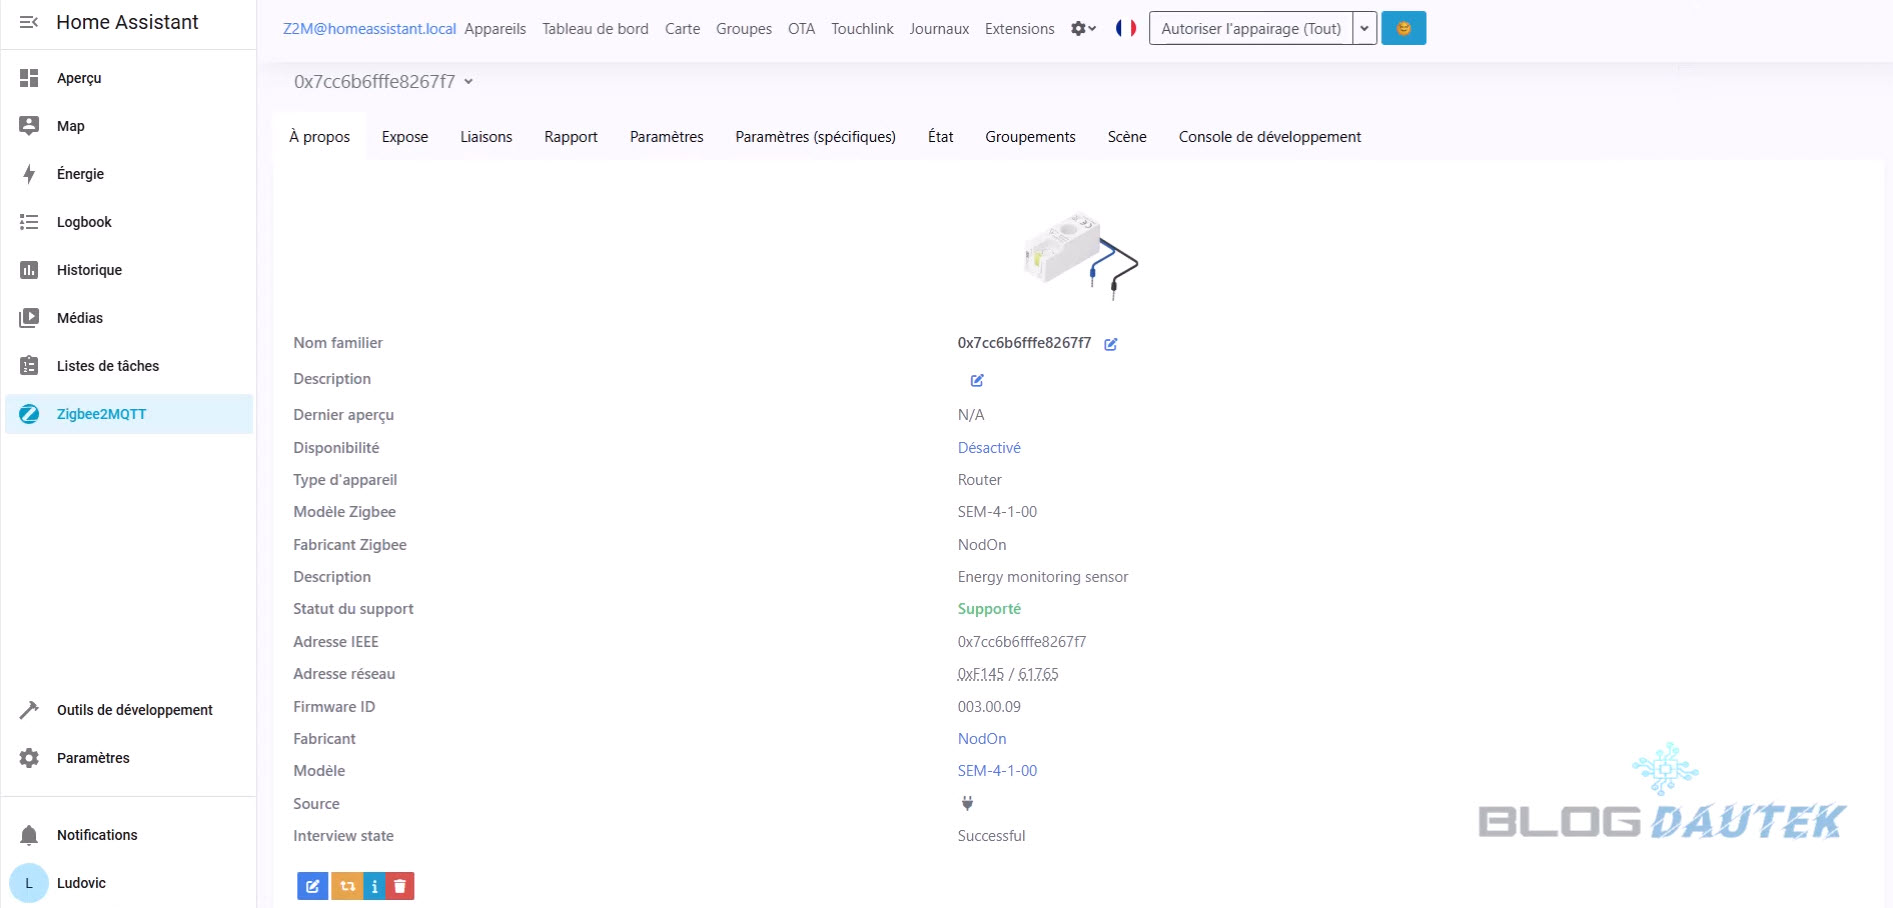Open the Console de développement tab

(x=1269, y=137)
